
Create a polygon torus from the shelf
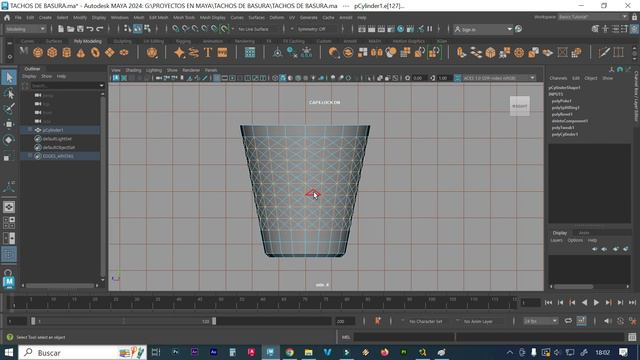tap(95, 53)
